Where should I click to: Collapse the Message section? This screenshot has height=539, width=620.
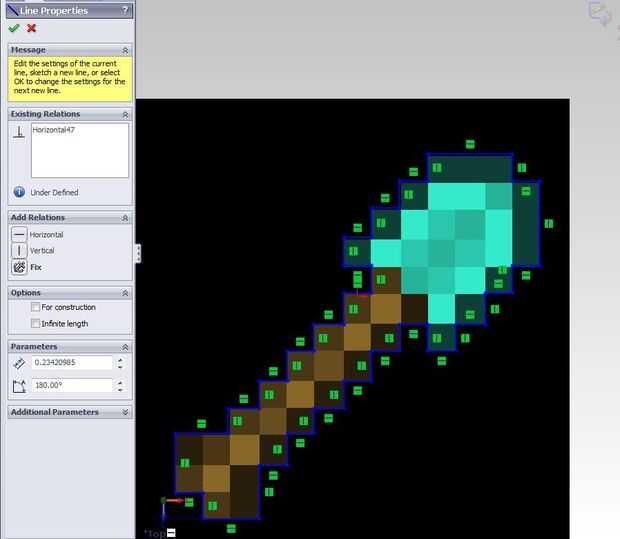125,50
